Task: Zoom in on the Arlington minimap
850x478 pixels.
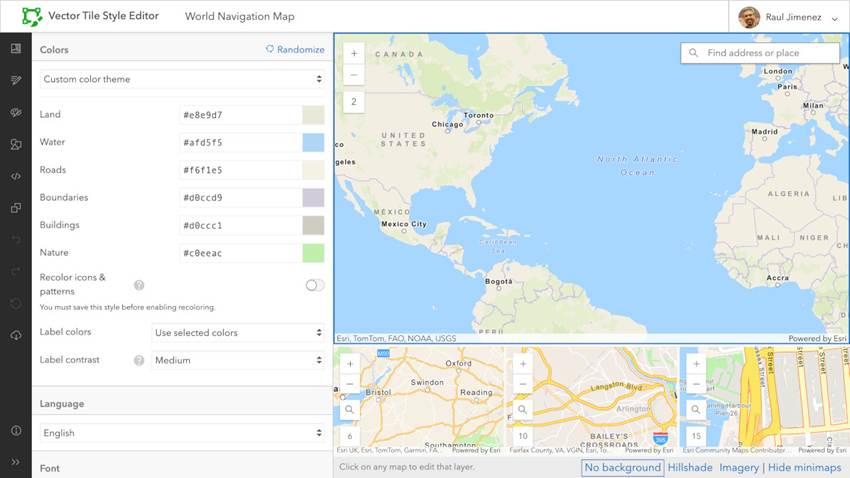Action: coord(523,364)
